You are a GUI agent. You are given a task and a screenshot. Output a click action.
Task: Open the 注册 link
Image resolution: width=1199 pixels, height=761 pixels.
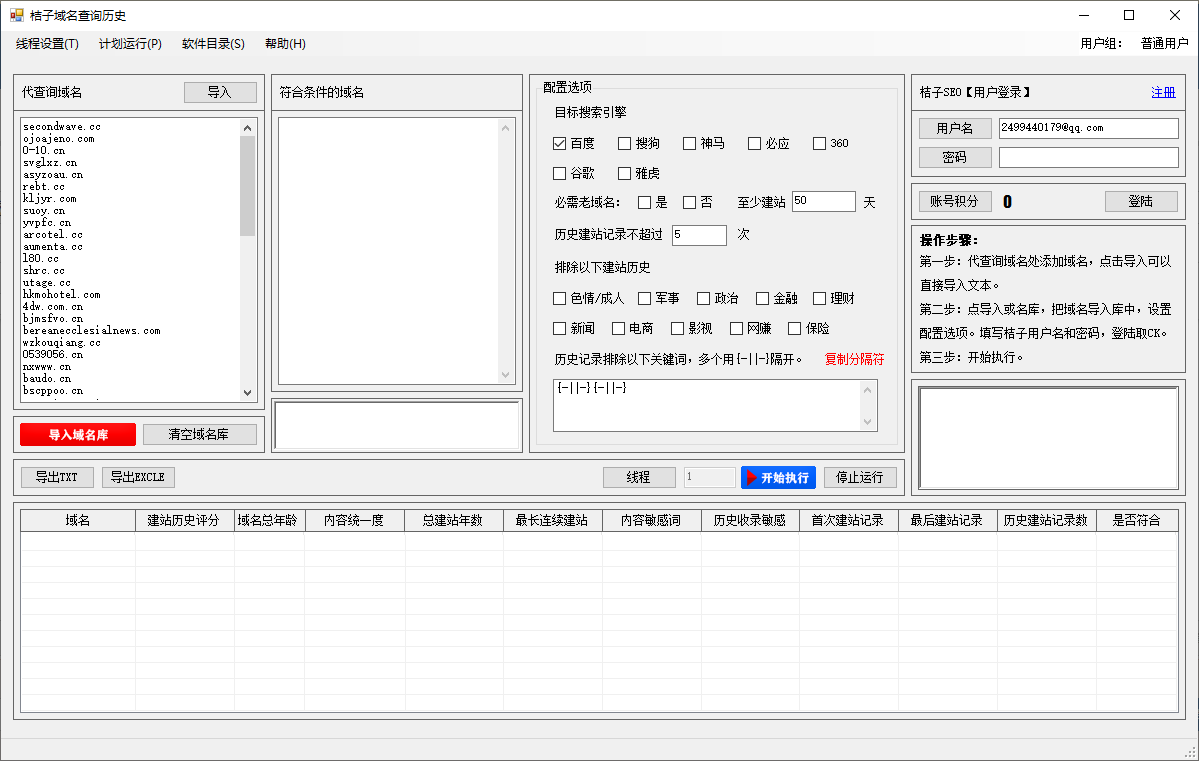[1163, 92]
